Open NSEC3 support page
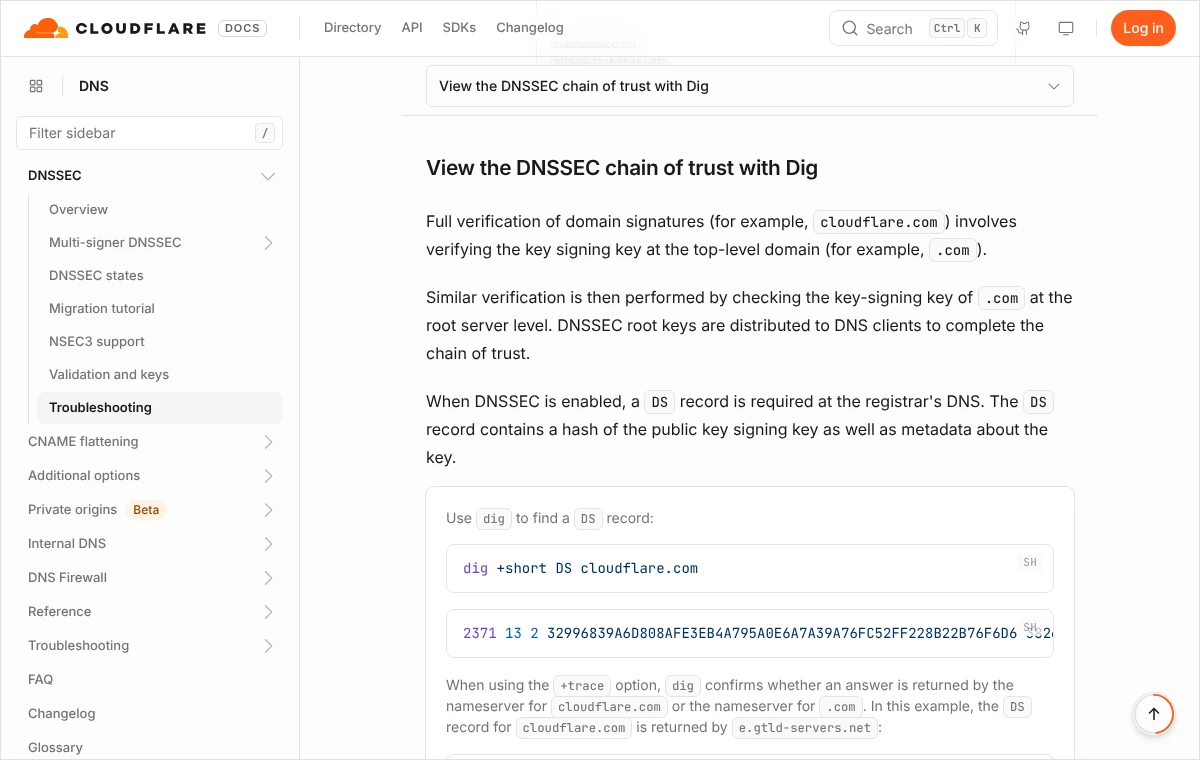This screenshot has height=760, width=1200. 97,341
